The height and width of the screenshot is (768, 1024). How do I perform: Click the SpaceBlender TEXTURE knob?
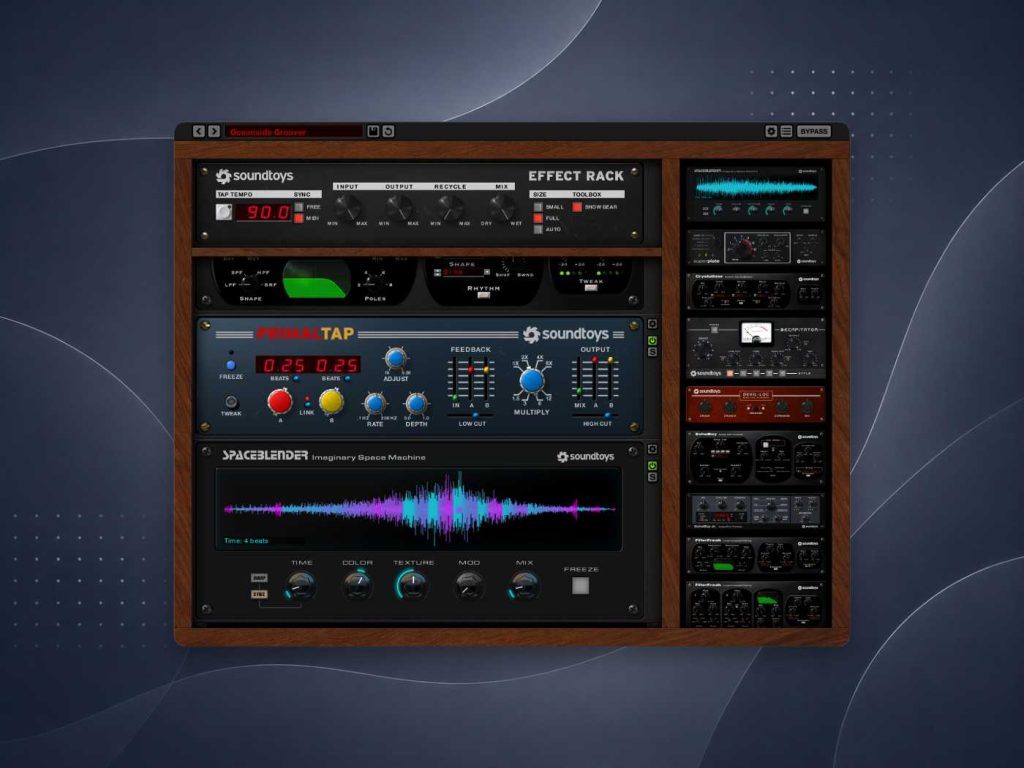(x=413, y=586)
